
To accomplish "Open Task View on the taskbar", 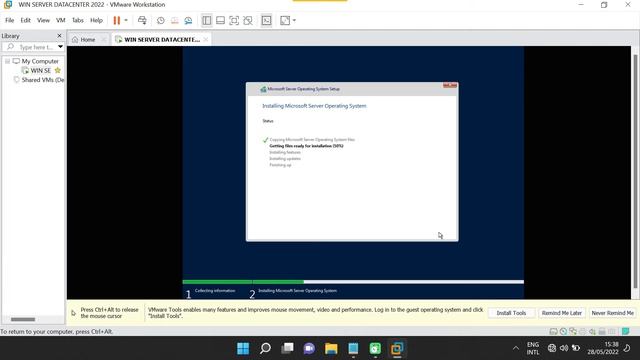I will point(287,348).
